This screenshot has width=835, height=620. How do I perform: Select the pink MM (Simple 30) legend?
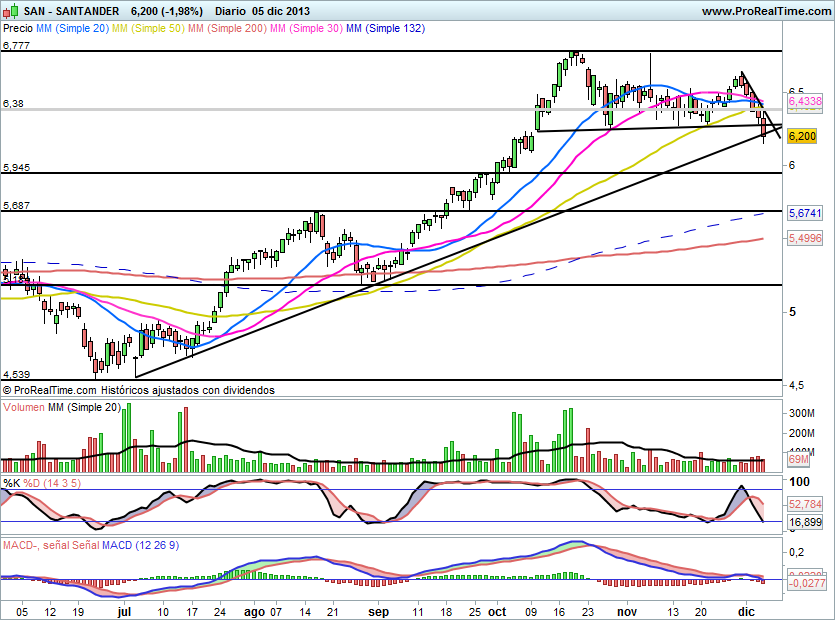point(306,28)
